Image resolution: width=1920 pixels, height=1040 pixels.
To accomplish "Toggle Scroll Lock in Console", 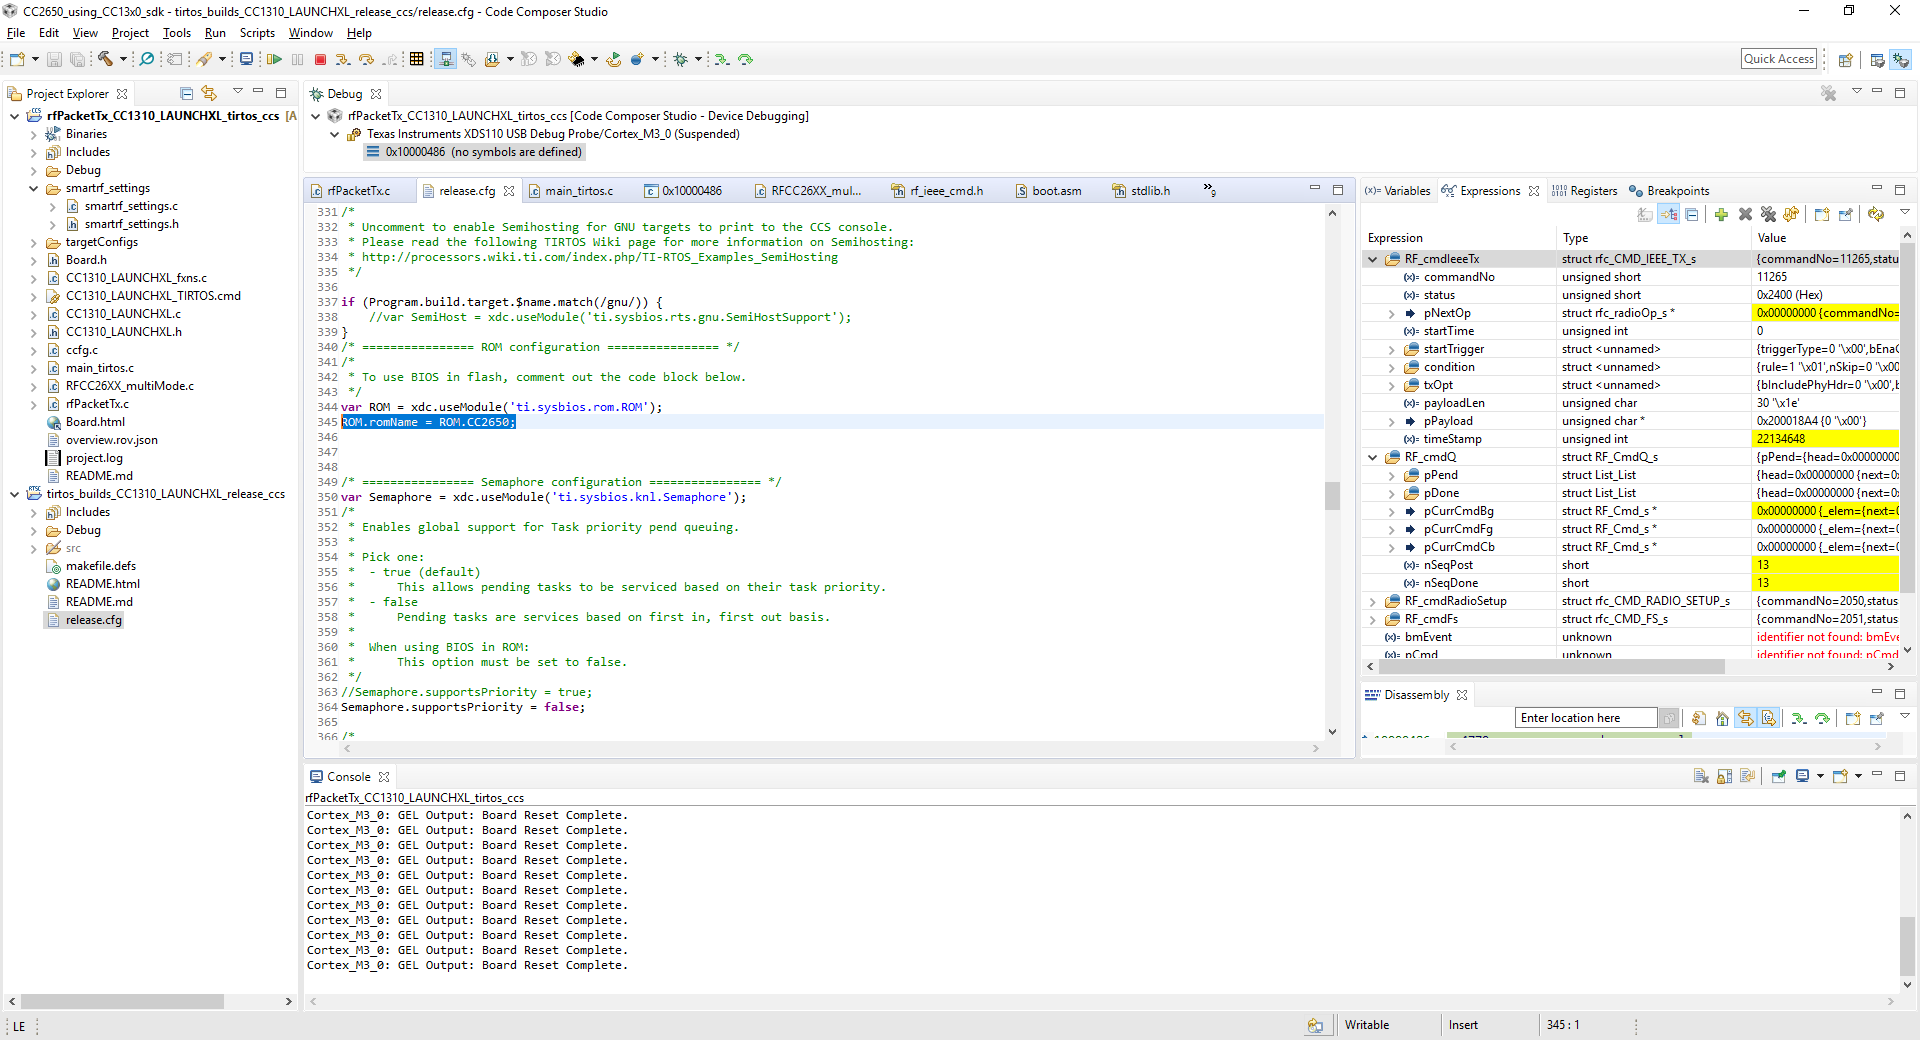I will click(1725, 776).
